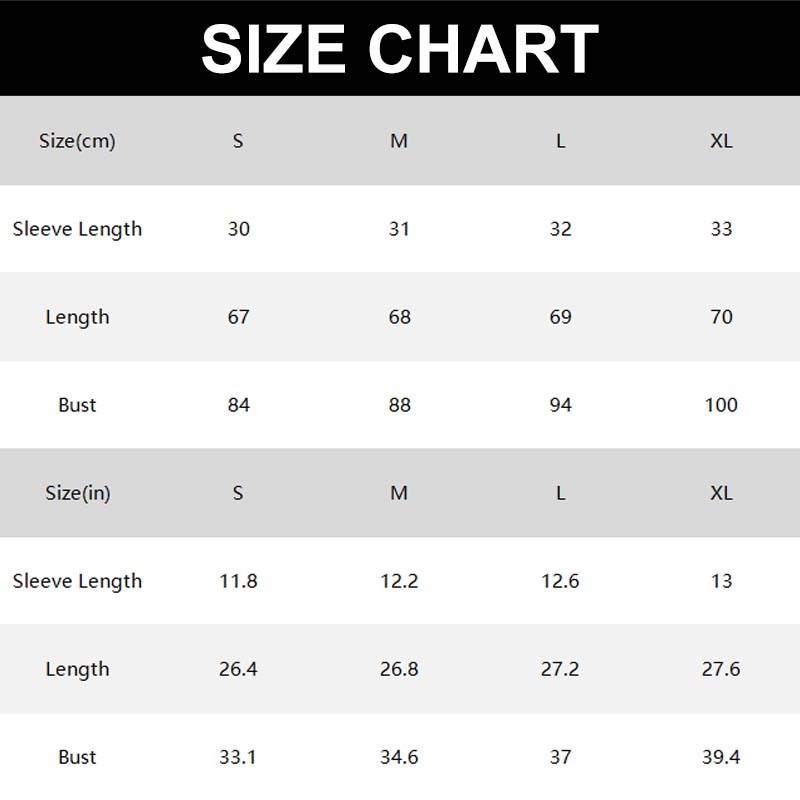Click the SIZE CHART title heading
This screenshot has width=800, height=800.
(400, 48)
